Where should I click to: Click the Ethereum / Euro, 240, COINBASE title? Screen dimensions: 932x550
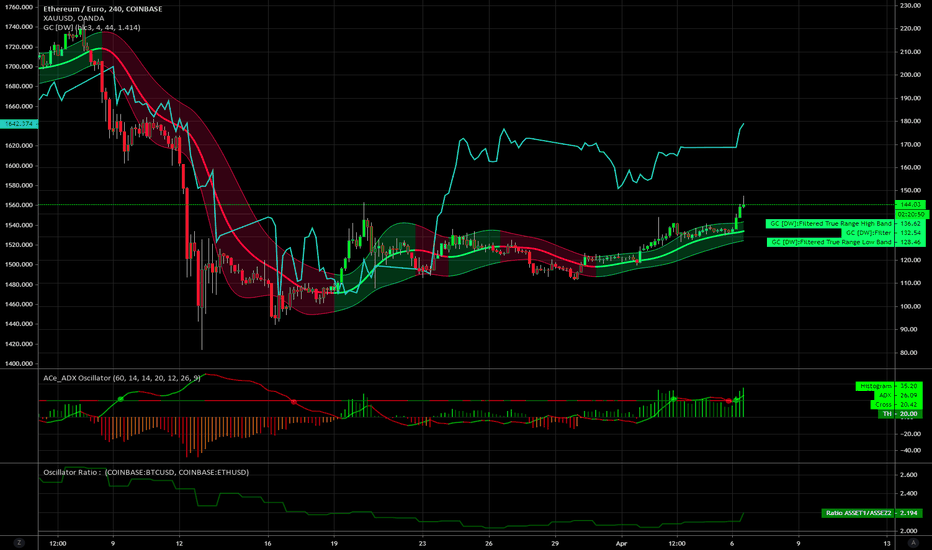click(x=103, y=9)
